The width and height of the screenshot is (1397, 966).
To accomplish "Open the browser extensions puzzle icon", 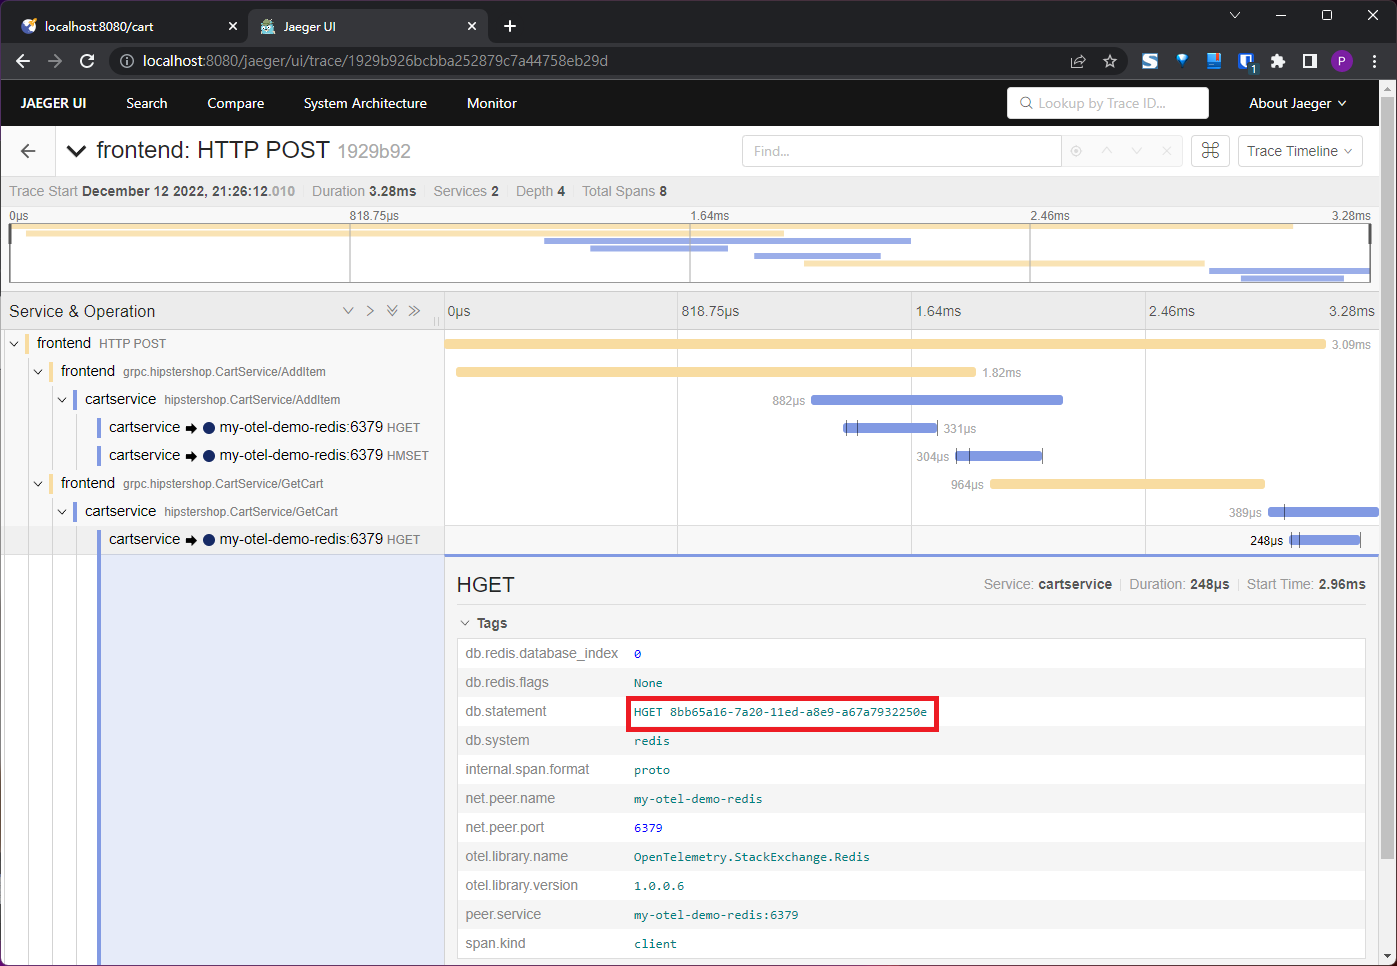I will (x=1278, y=61).
